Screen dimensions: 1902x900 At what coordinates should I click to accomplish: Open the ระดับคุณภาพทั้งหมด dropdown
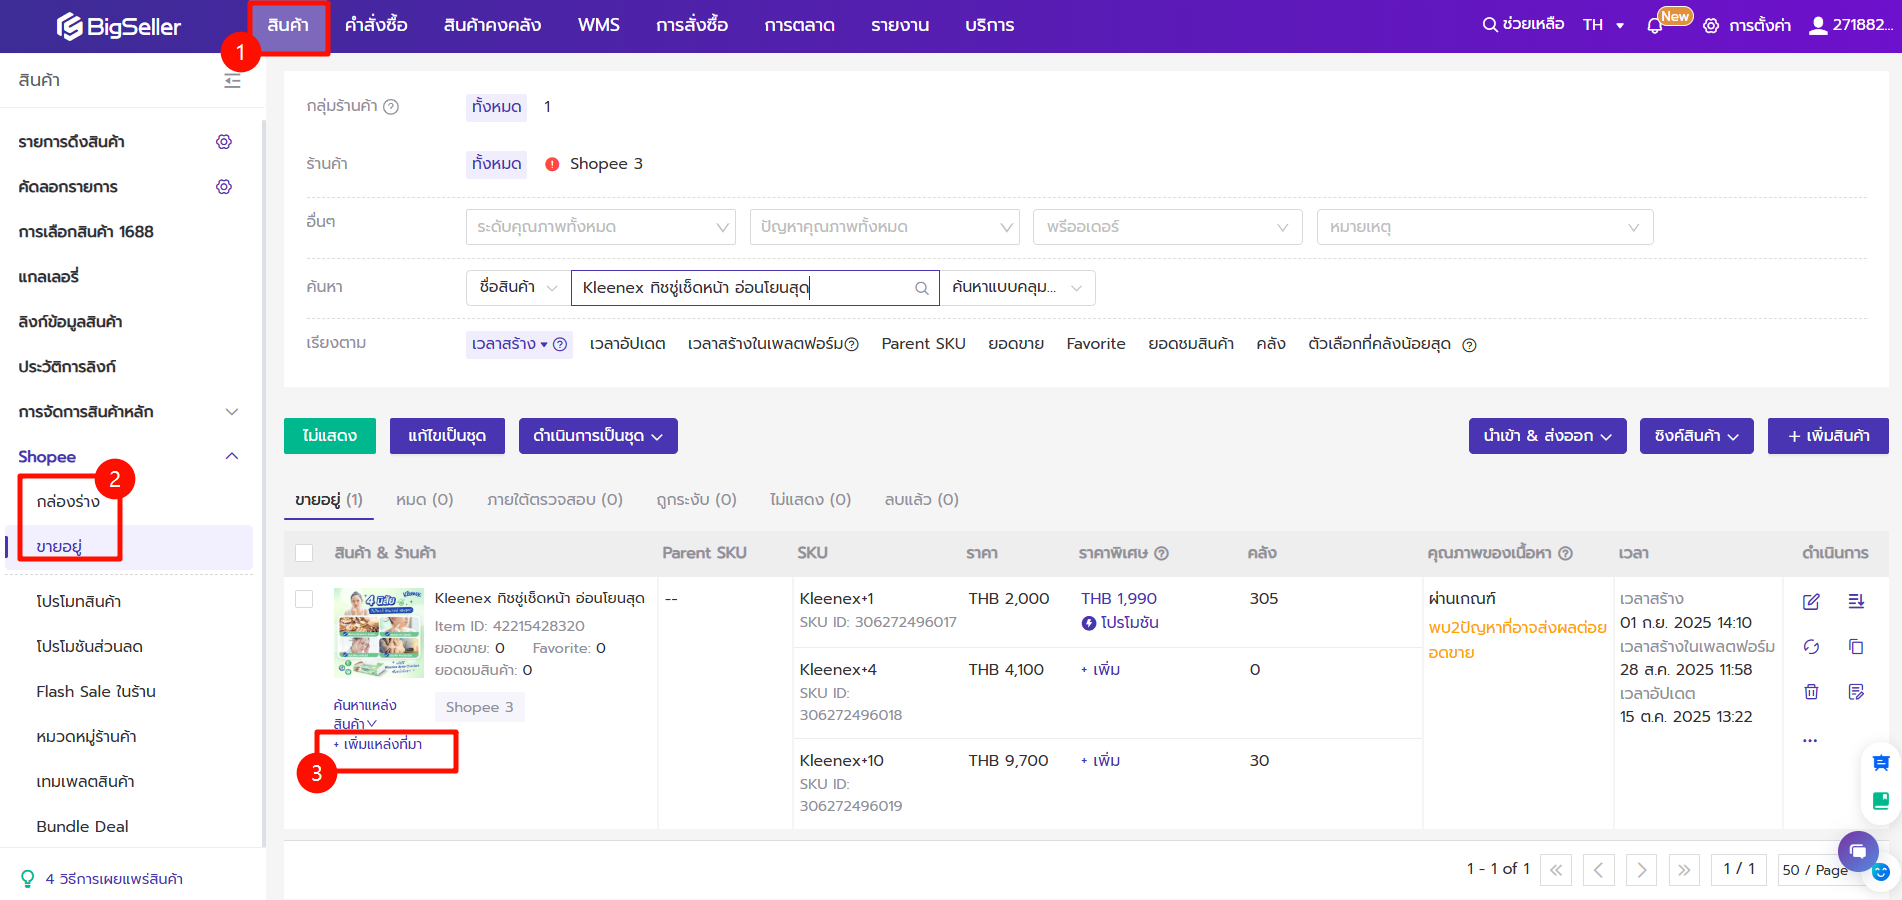[x=600, y=227]
